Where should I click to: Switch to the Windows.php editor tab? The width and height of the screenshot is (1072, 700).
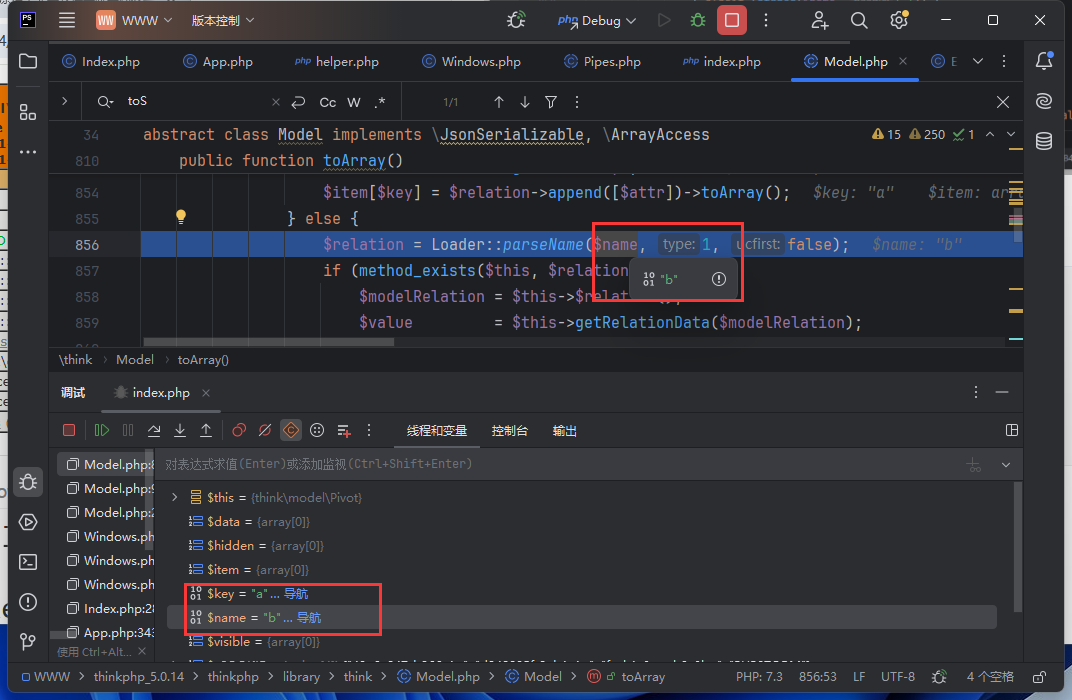point(481,61)
